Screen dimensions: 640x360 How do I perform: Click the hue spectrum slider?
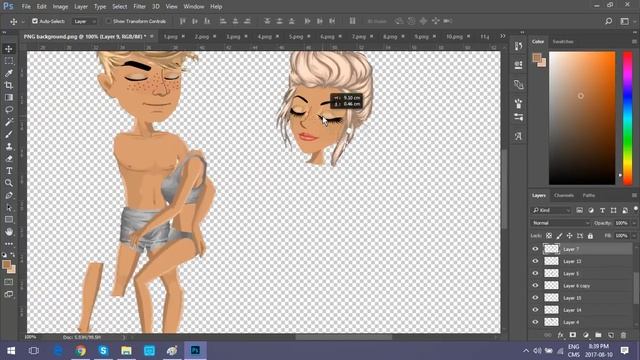click(x=627, y=118)
